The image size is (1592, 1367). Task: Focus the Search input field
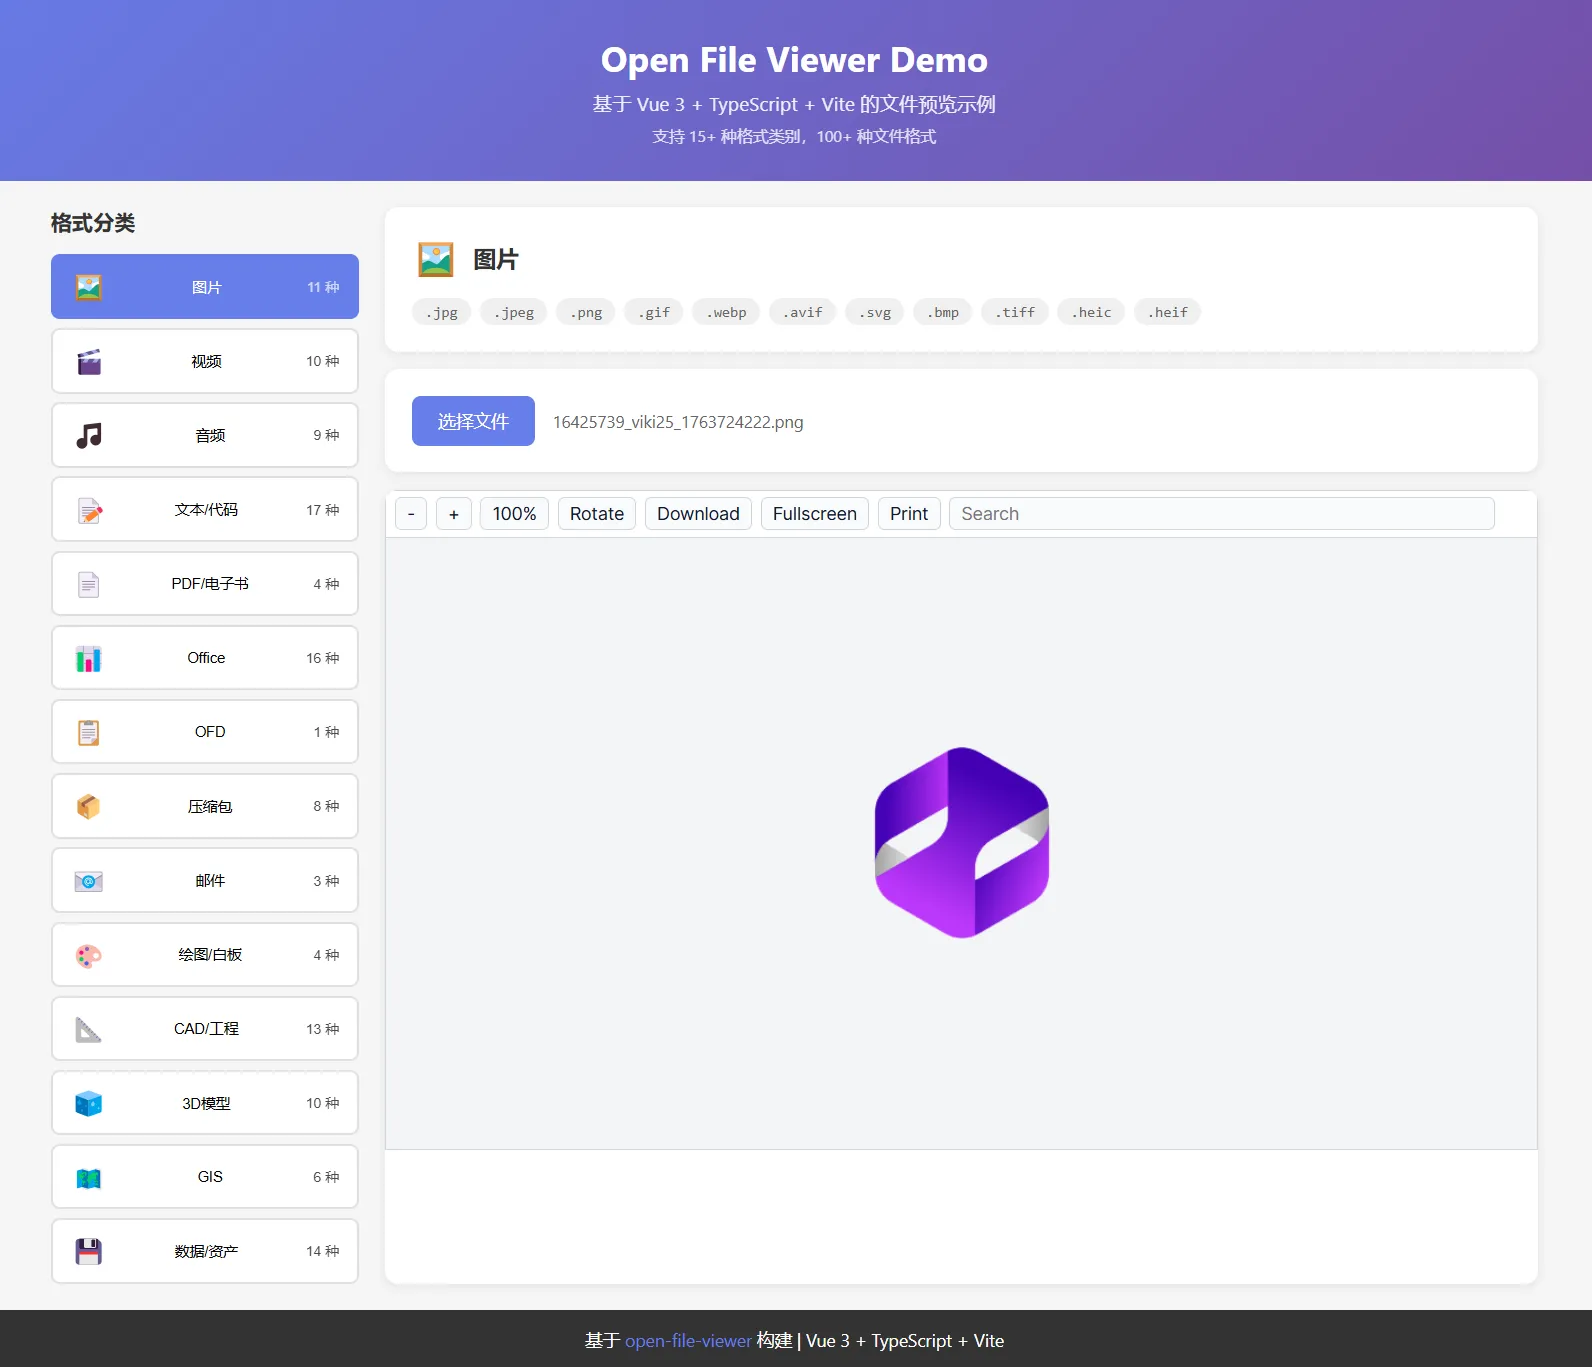(x=1222, y=514)
